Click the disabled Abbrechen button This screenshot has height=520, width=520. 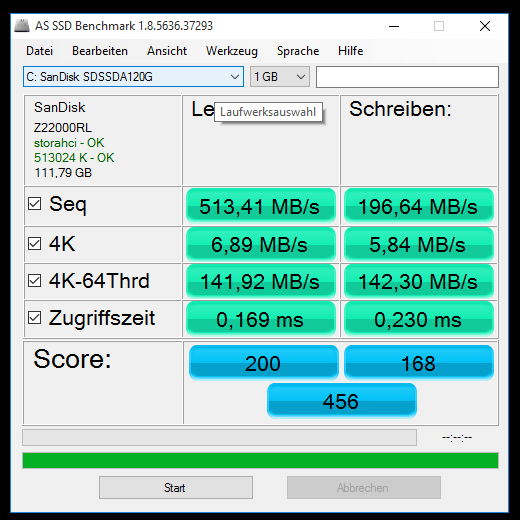pos(364,488)
